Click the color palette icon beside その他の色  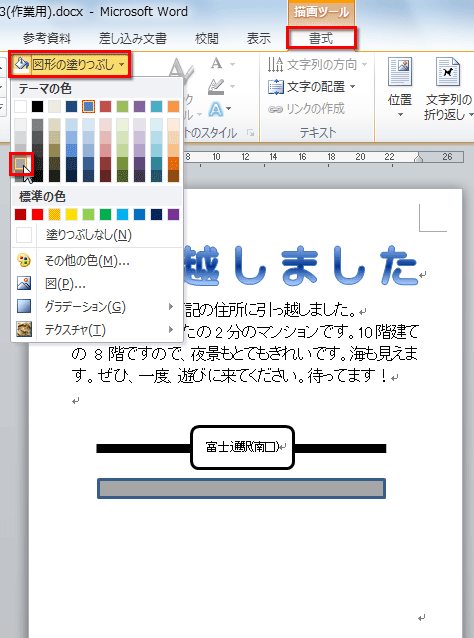[24, 260]
